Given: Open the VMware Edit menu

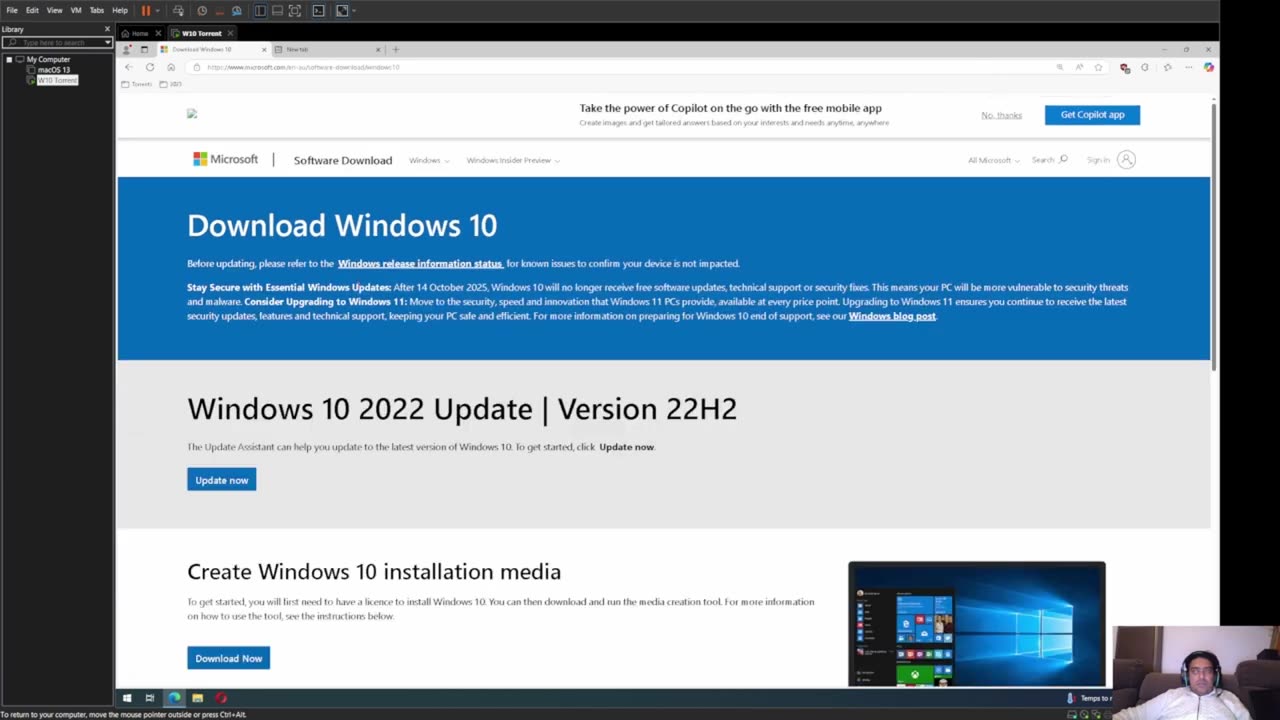Looking at the screenshot, I should 32,10.
